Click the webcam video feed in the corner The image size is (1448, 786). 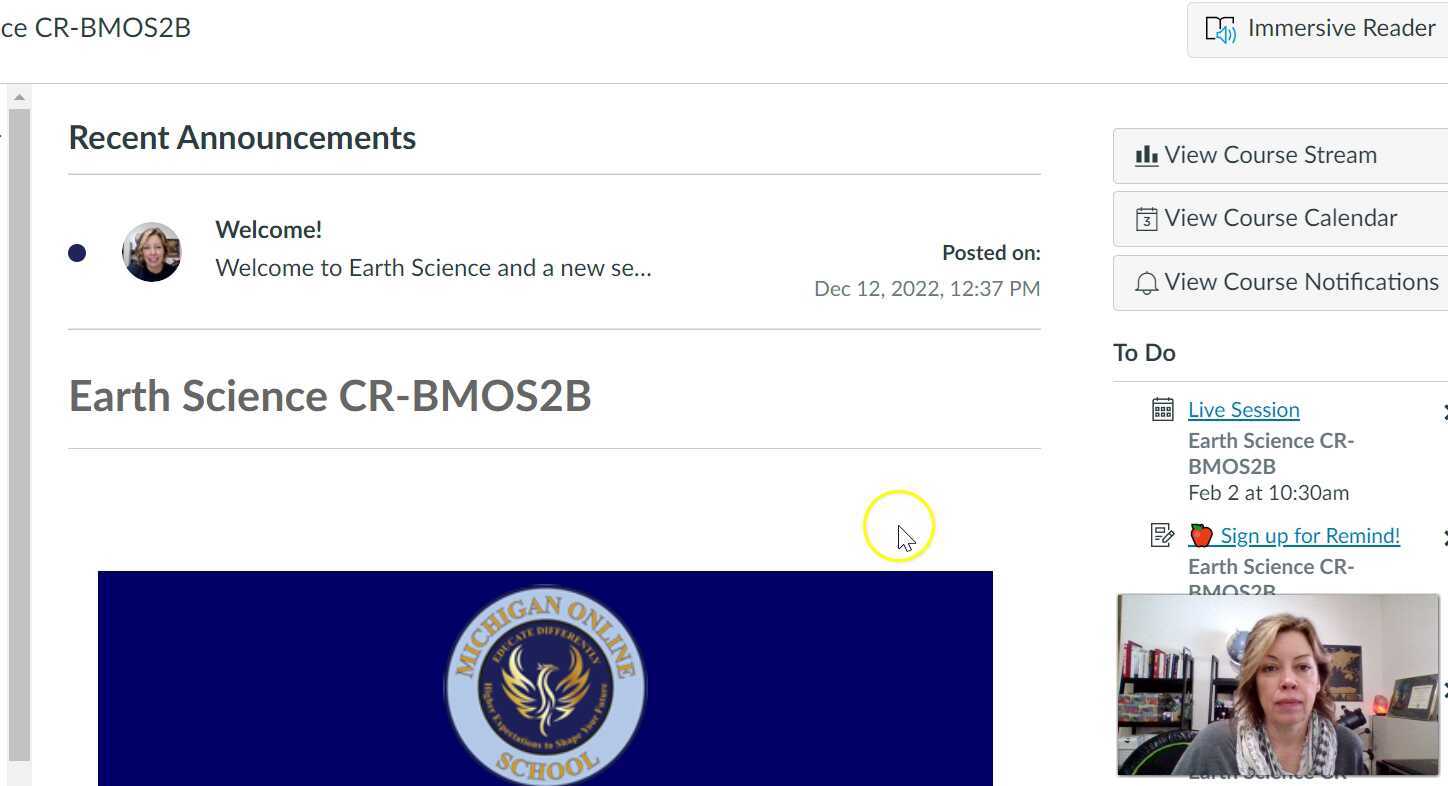1280,684
